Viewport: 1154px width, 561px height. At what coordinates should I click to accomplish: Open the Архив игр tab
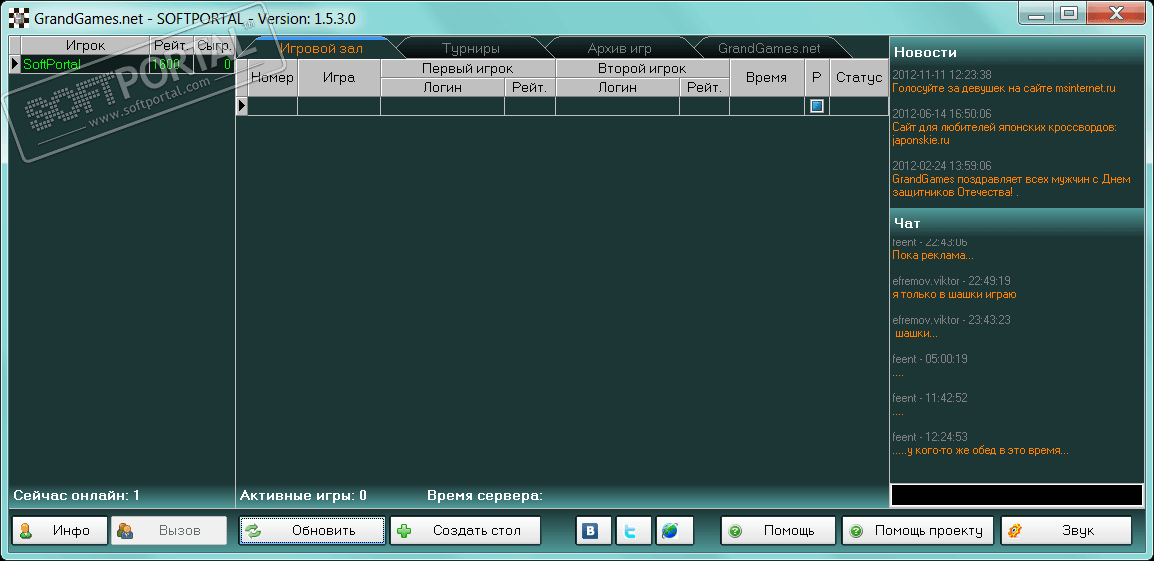(x=620, y=49)
